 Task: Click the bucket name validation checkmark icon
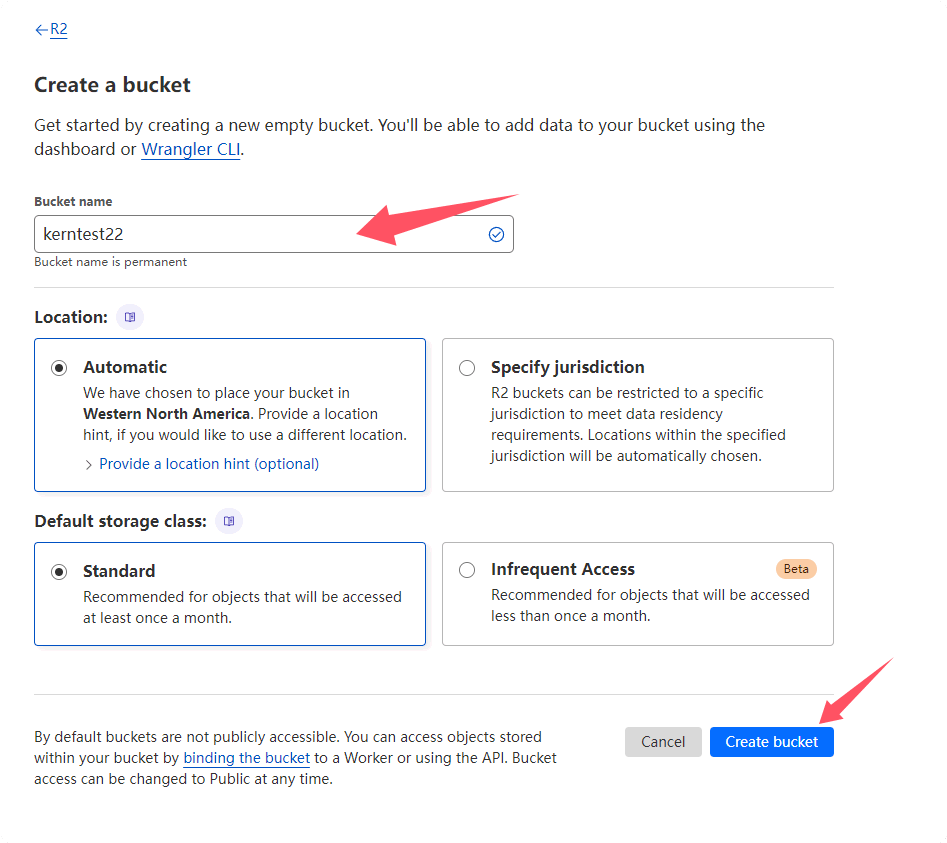496,235
